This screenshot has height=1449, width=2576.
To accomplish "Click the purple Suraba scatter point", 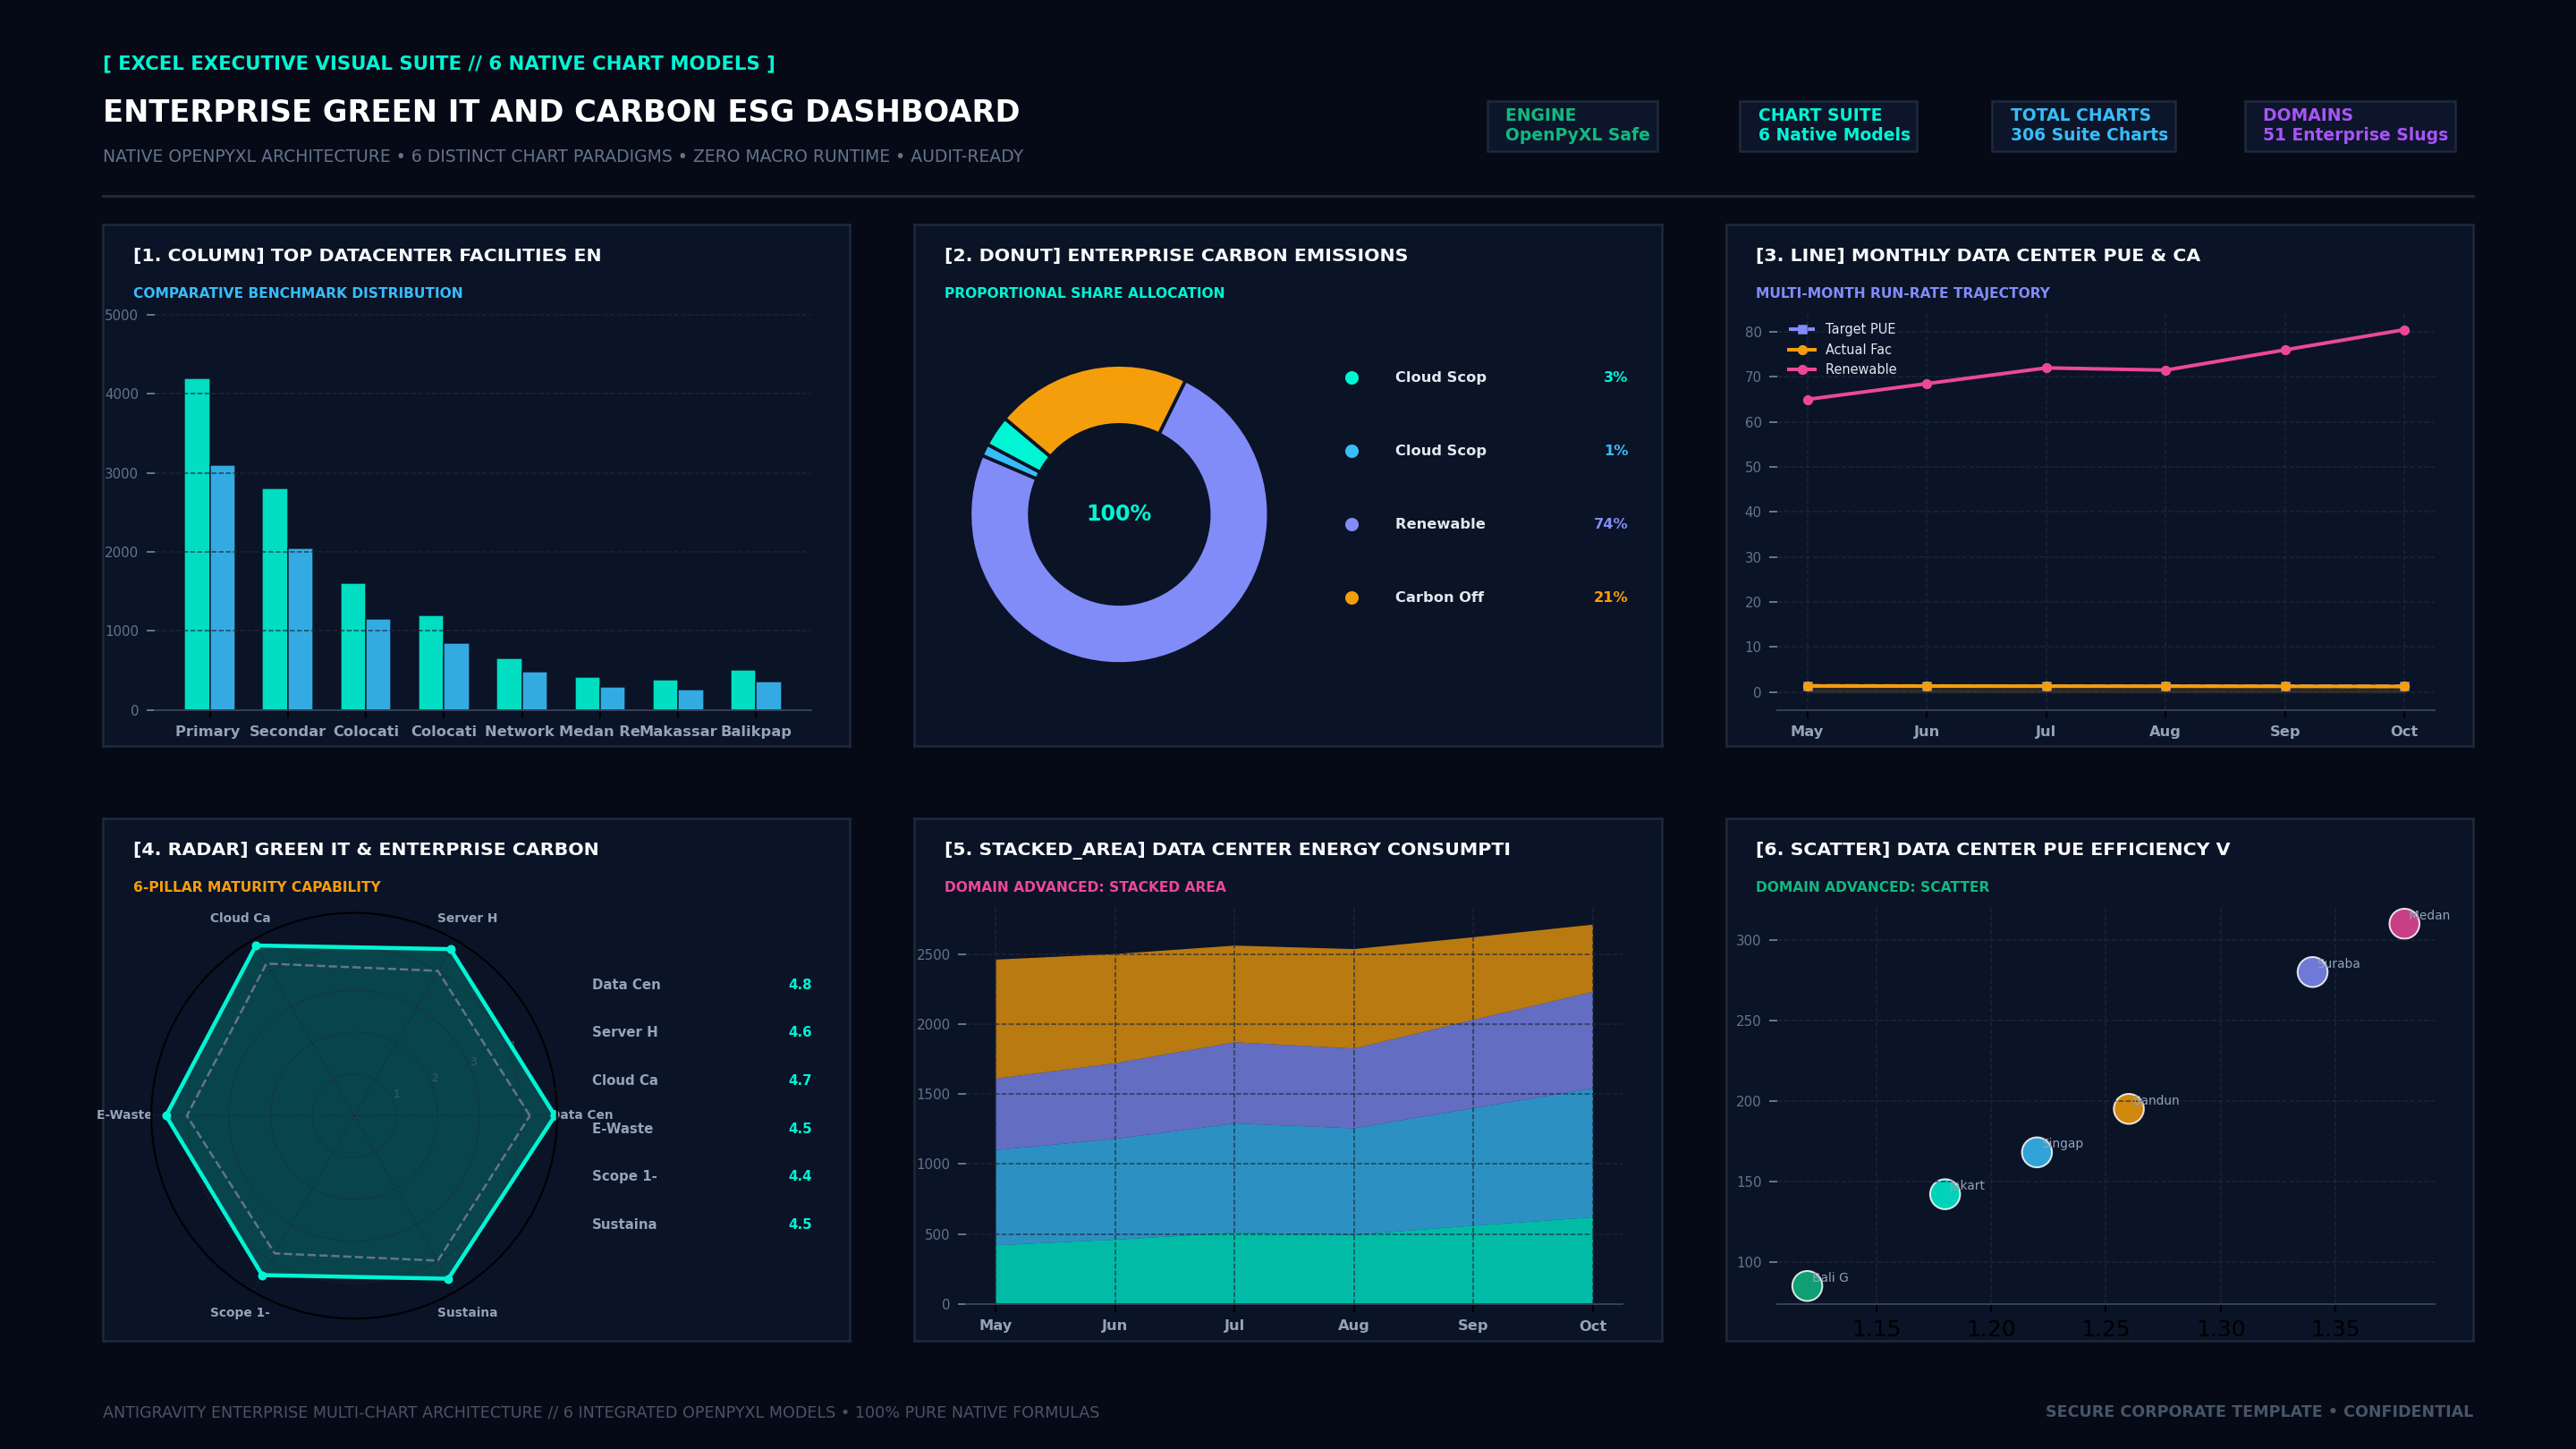I will pos(2312,972).
